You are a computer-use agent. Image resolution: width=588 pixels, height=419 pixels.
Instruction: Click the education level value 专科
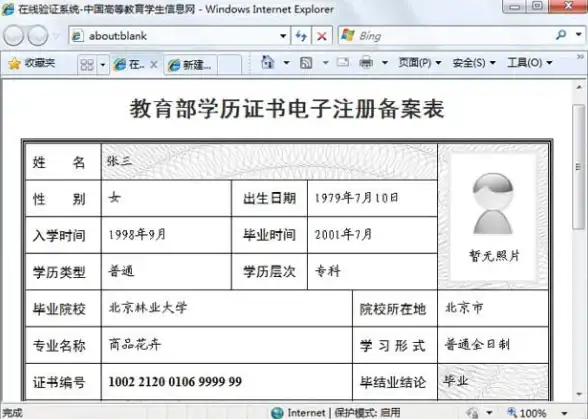[x=328, y=271]
